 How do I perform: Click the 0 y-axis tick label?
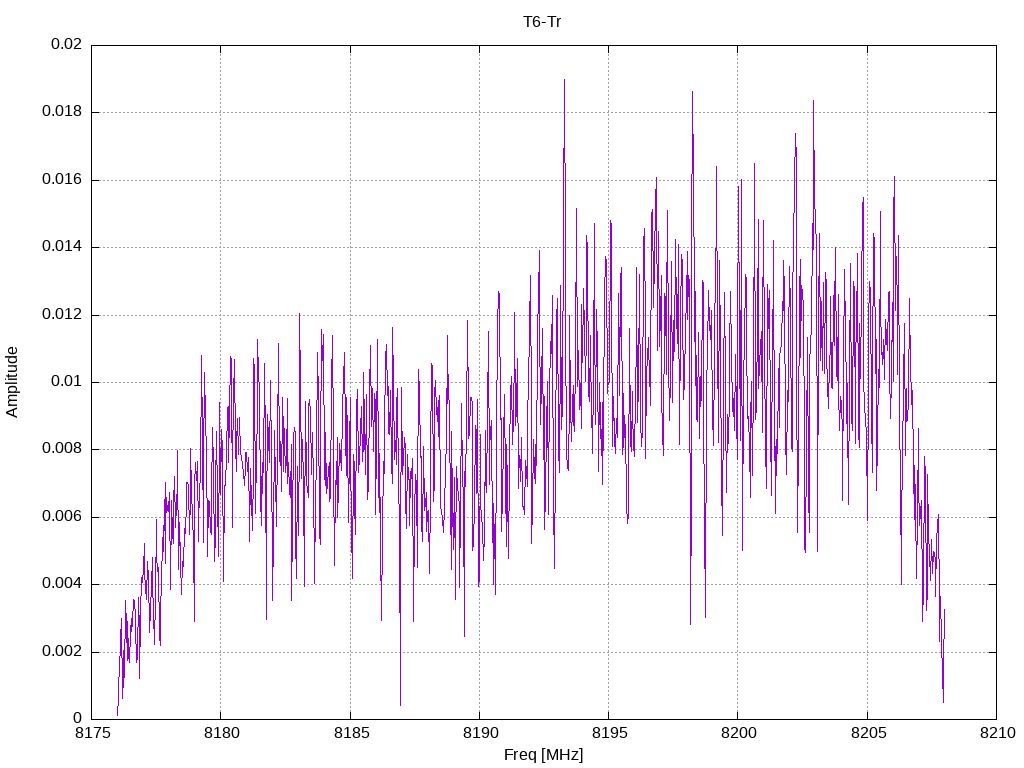78,718
